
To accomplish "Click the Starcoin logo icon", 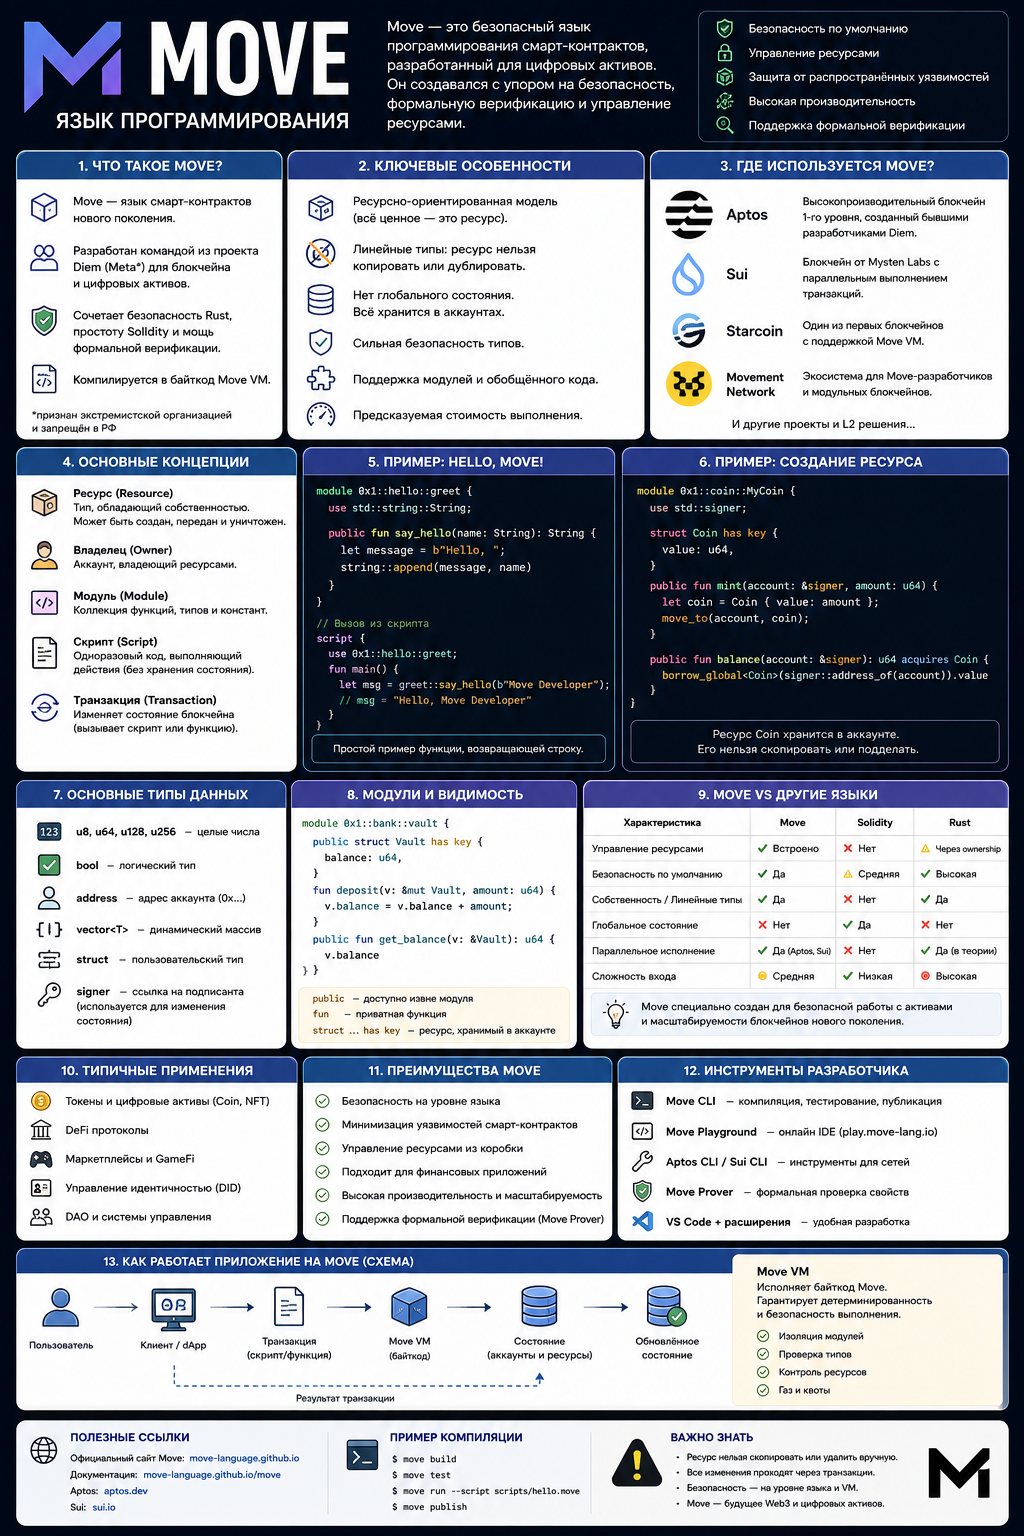I will pyautogui.click(x=688, y=331).
